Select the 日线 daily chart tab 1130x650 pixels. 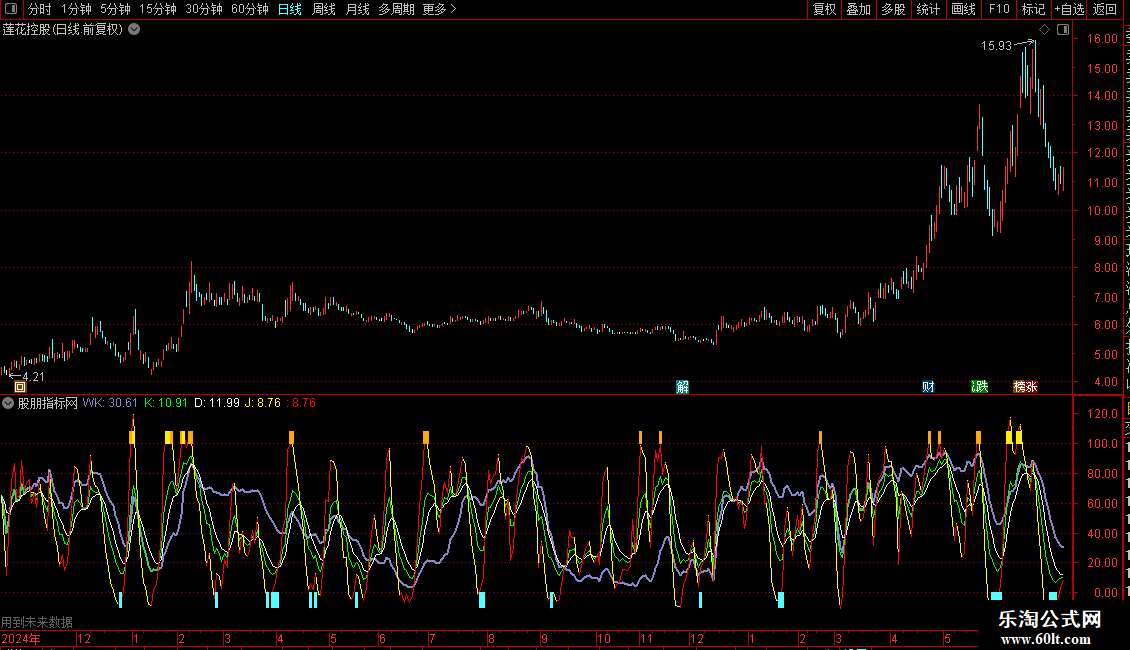[x=290, y=9]
